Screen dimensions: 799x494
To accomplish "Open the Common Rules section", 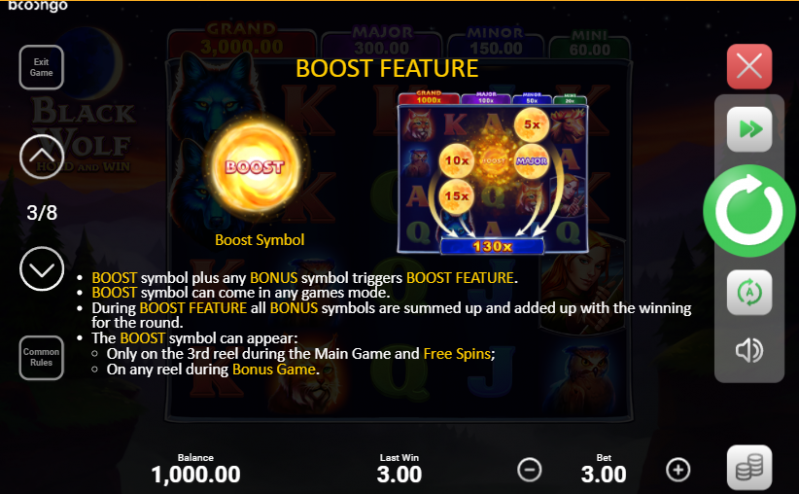I will tap(41, 357).
